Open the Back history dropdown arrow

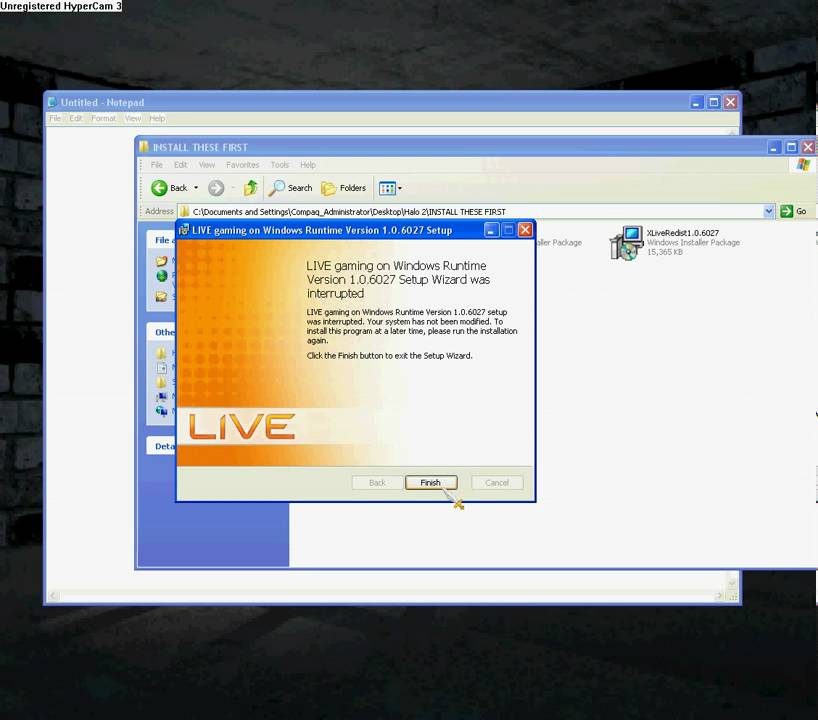pos(196,188)
